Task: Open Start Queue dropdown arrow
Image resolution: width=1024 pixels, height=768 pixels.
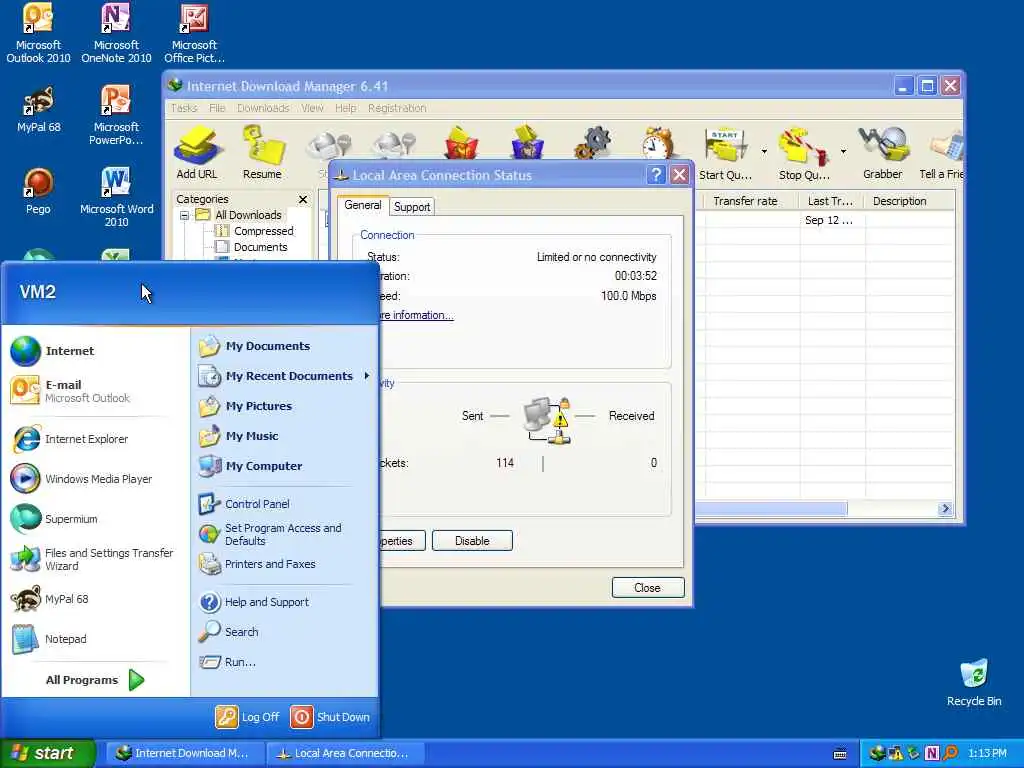Action: 764,152
